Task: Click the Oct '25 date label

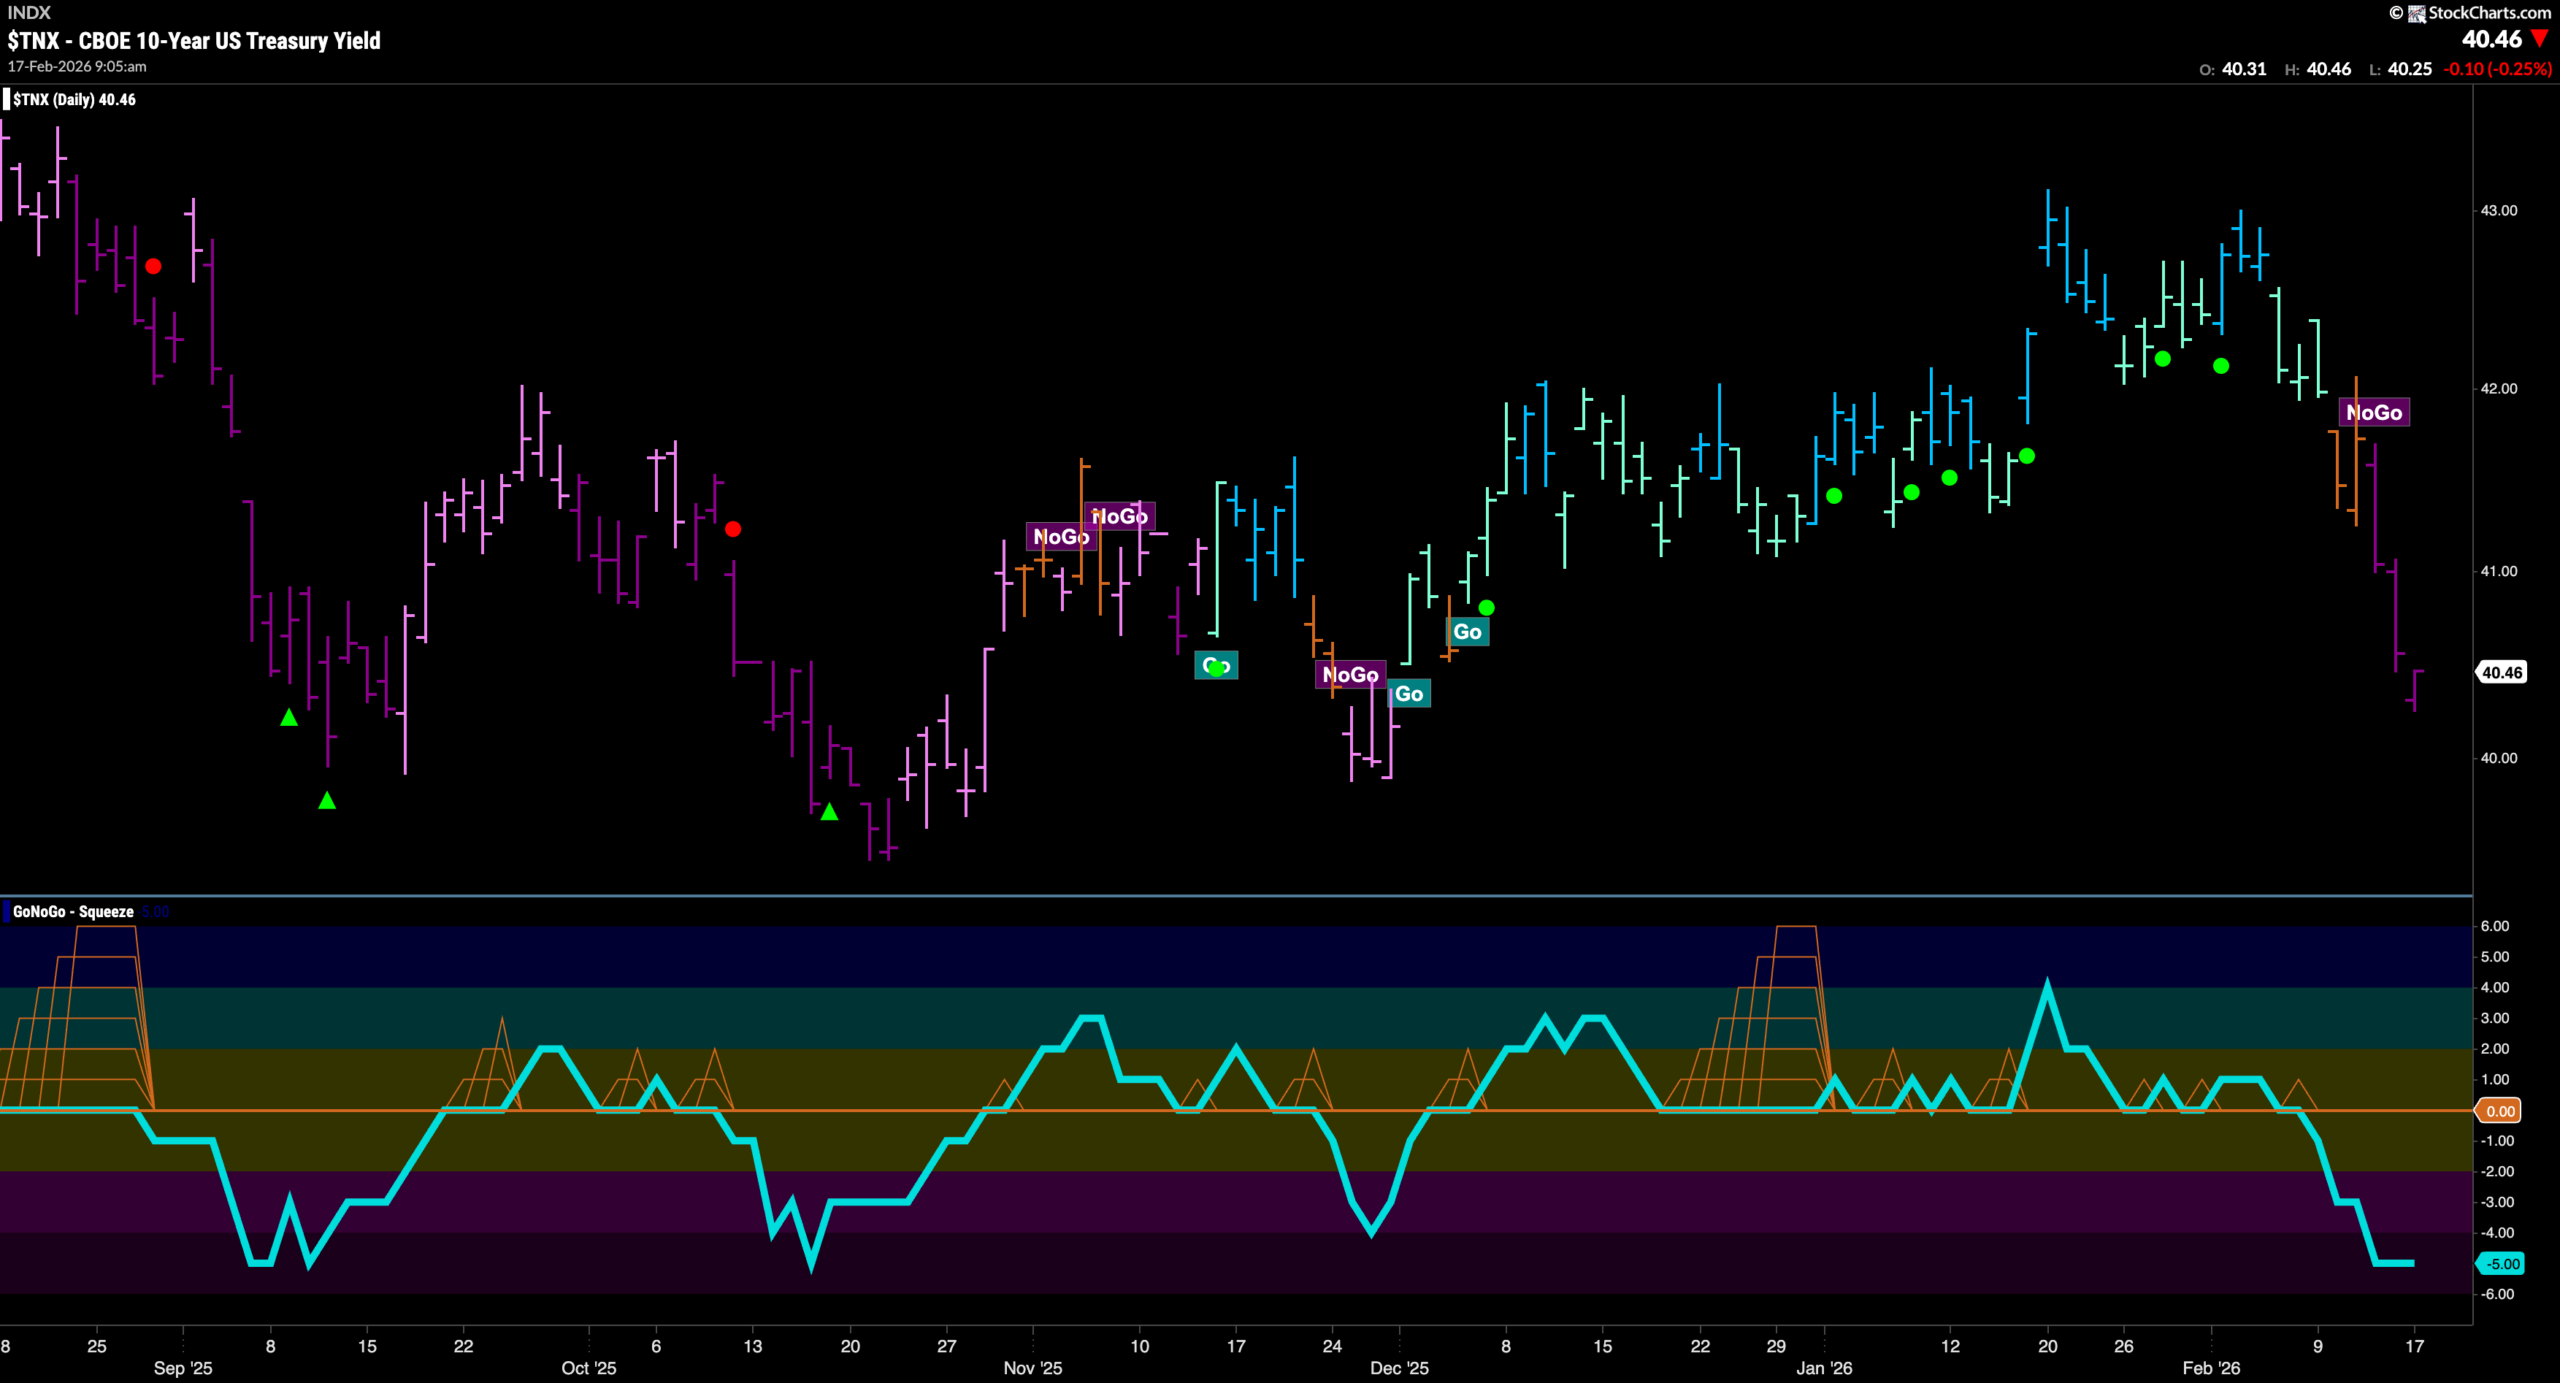Action: click(x=589, y=1368)
